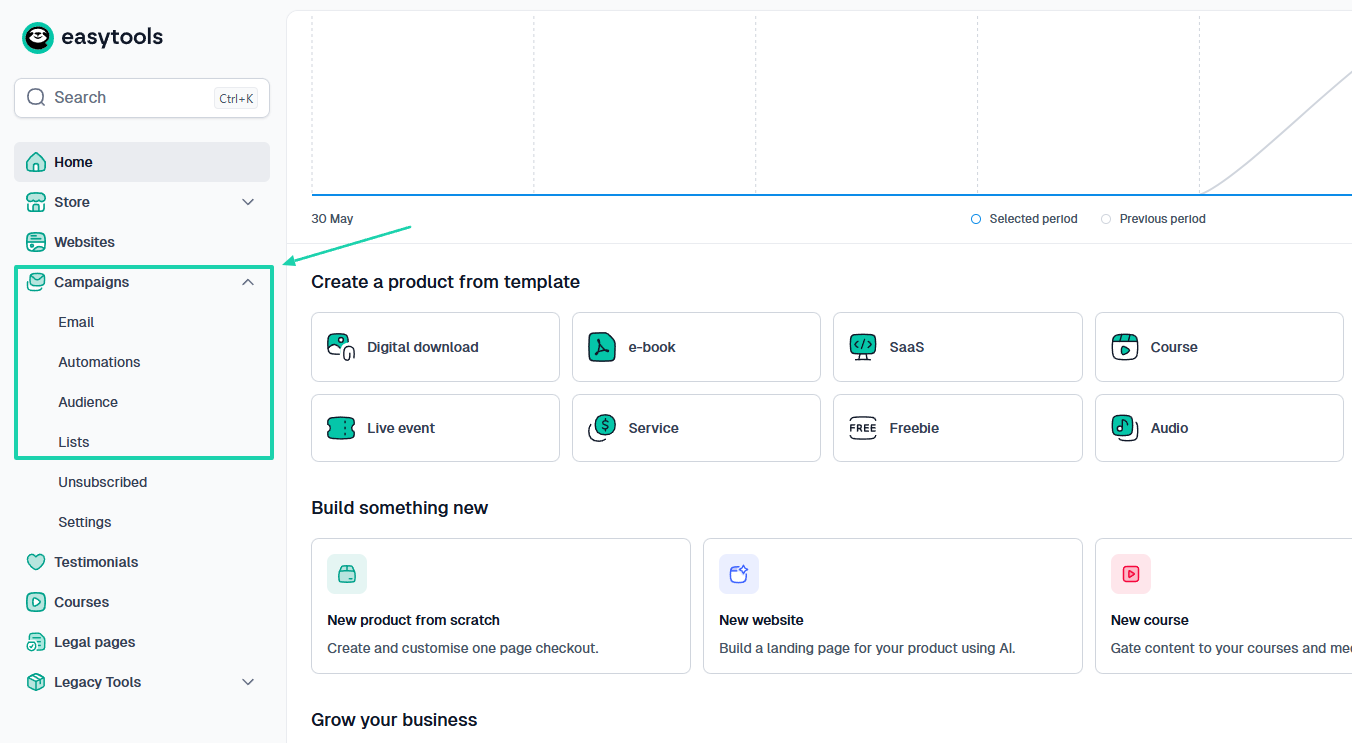Image resolution: width=1352 pixels, height=743 pixels.
Task: Expand the Store submenu chevron
Action: [249, 202]
